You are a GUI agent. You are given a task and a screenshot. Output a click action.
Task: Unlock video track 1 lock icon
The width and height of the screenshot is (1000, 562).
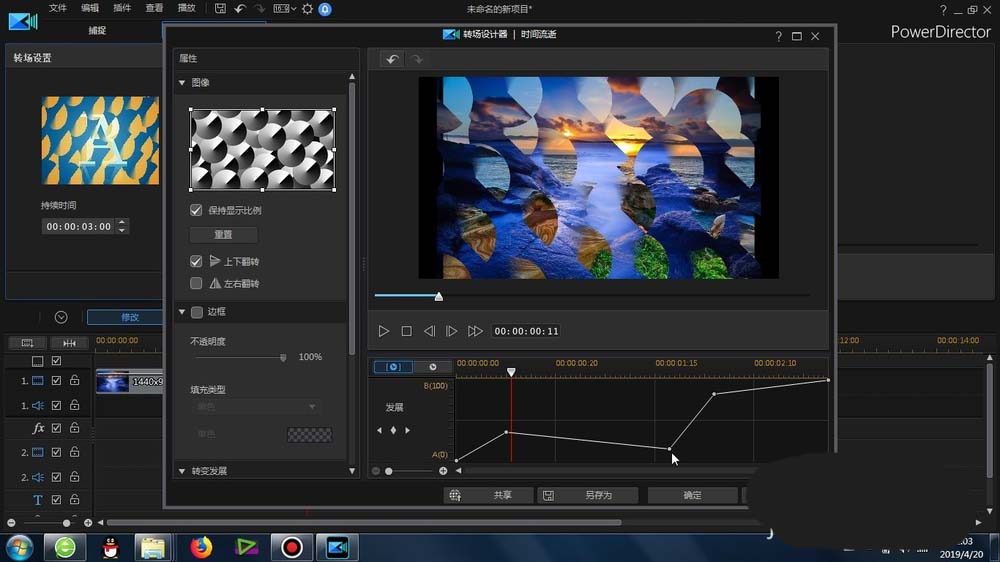tap(74, 381)
